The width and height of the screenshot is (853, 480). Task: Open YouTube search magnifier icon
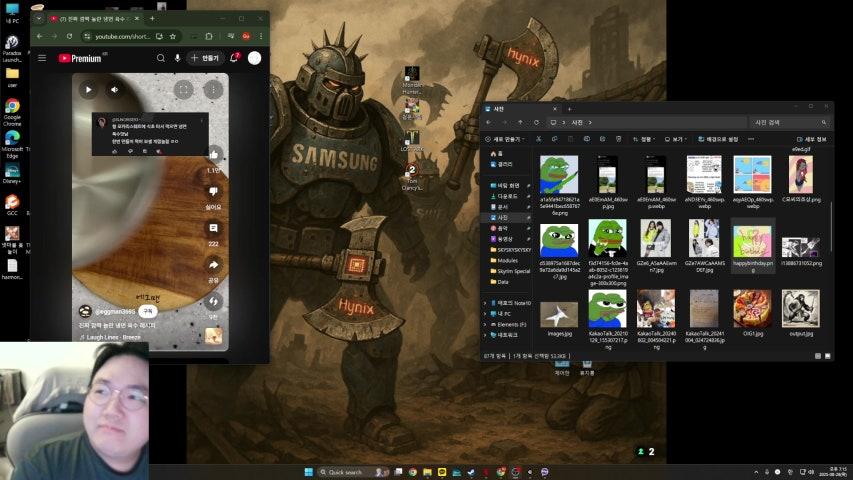point(160,58)
